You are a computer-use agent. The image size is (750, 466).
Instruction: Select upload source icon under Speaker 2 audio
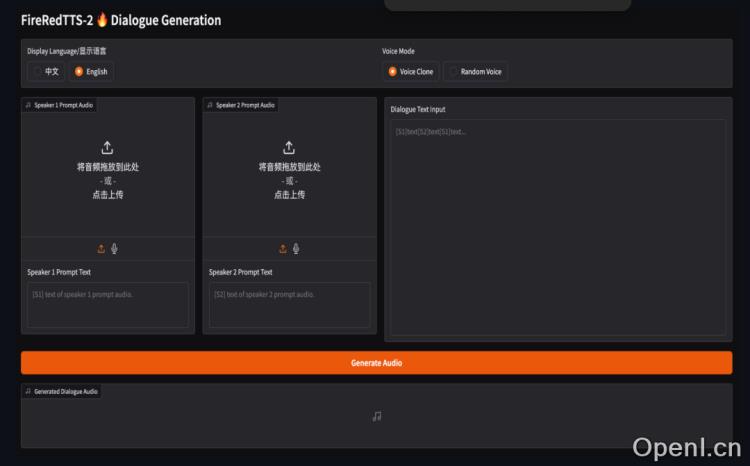pos(283,249)
